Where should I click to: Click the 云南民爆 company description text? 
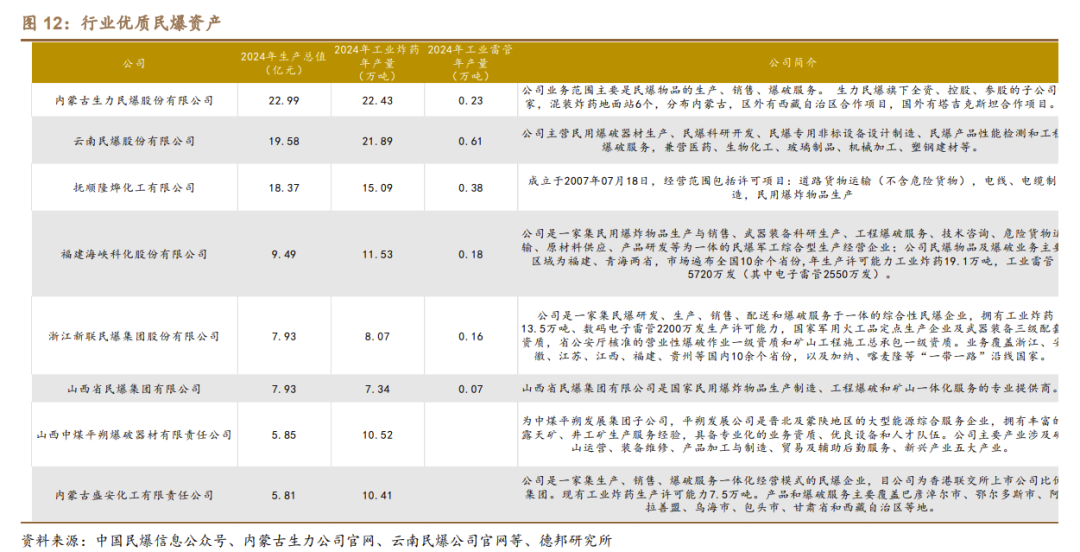point(789,140)
